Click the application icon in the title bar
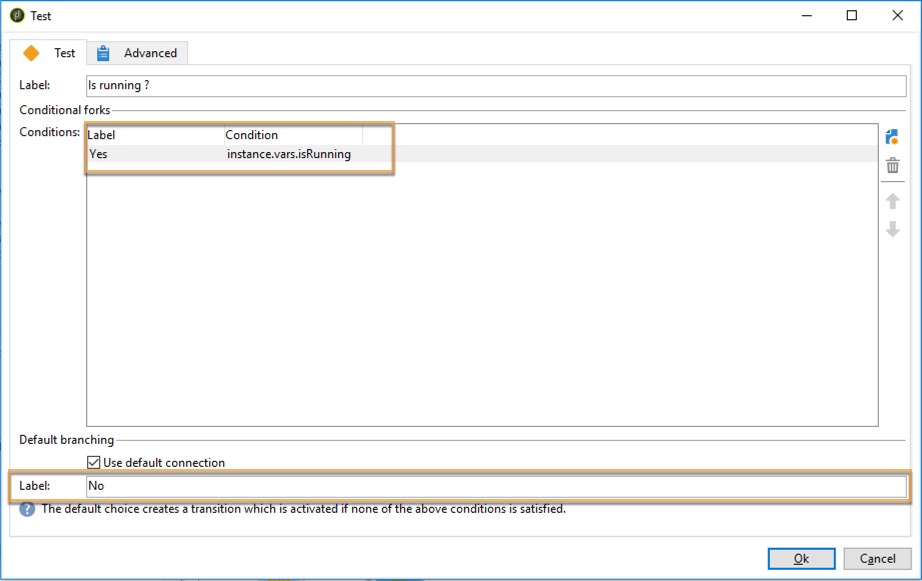Screen dimensions: 922x581 click(x=17, y=15)
